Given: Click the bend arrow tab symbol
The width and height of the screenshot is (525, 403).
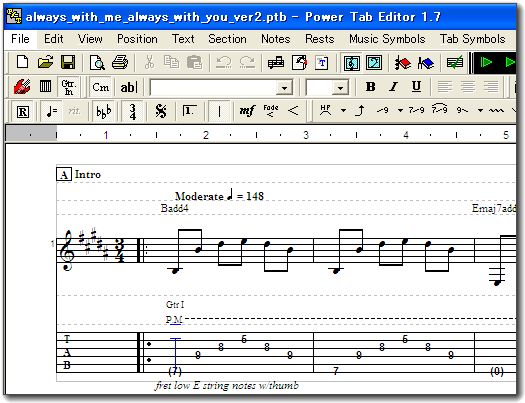Looking at the screenshot, I should (360, 110).
